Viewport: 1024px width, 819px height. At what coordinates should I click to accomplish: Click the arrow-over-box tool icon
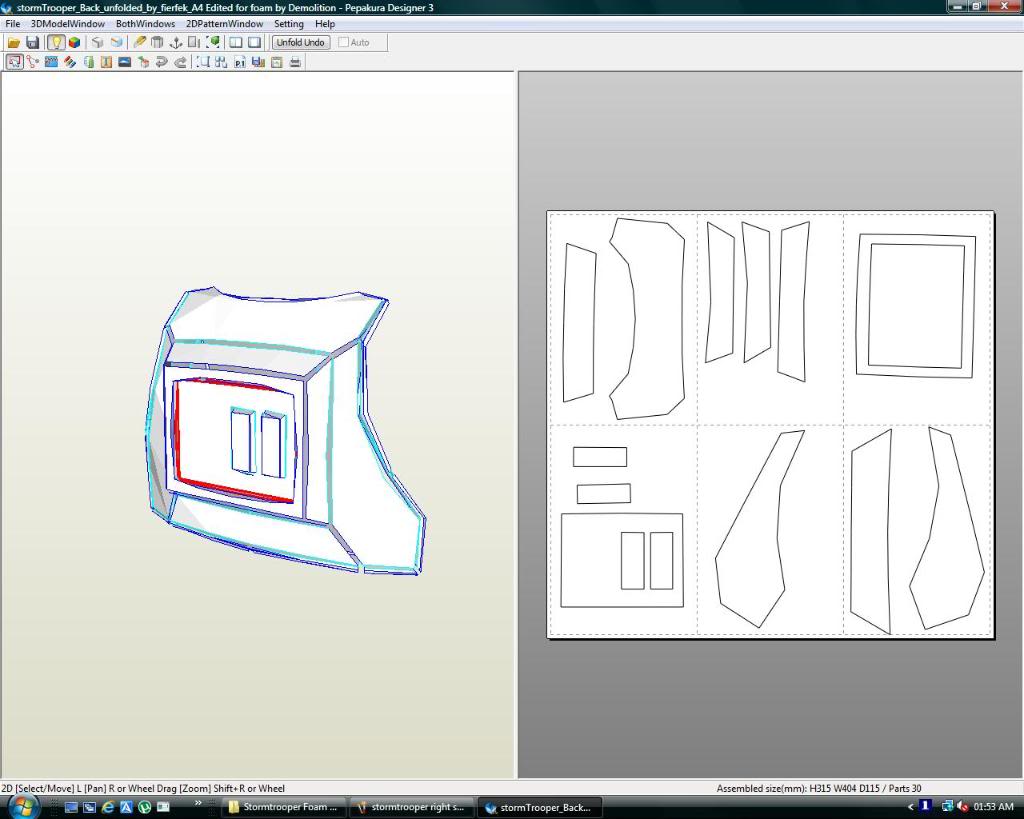coord(143,62)
